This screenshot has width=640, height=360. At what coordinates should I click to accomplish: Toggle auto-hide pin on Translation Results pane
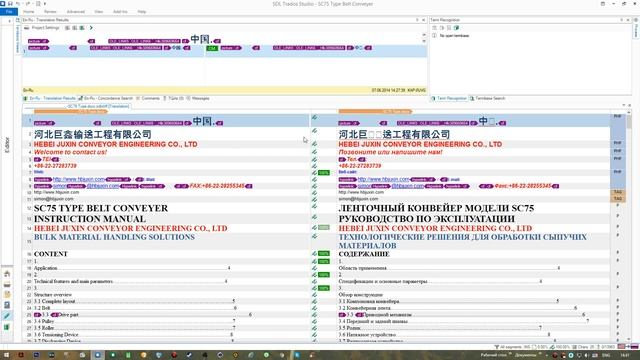coord(417,20)
